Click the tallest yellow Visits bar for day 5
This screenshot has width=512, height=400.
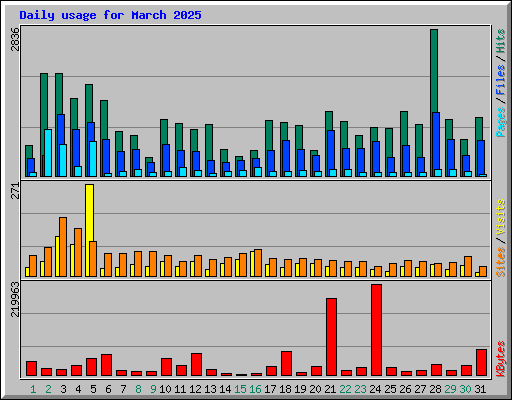[x=89, y=230]
